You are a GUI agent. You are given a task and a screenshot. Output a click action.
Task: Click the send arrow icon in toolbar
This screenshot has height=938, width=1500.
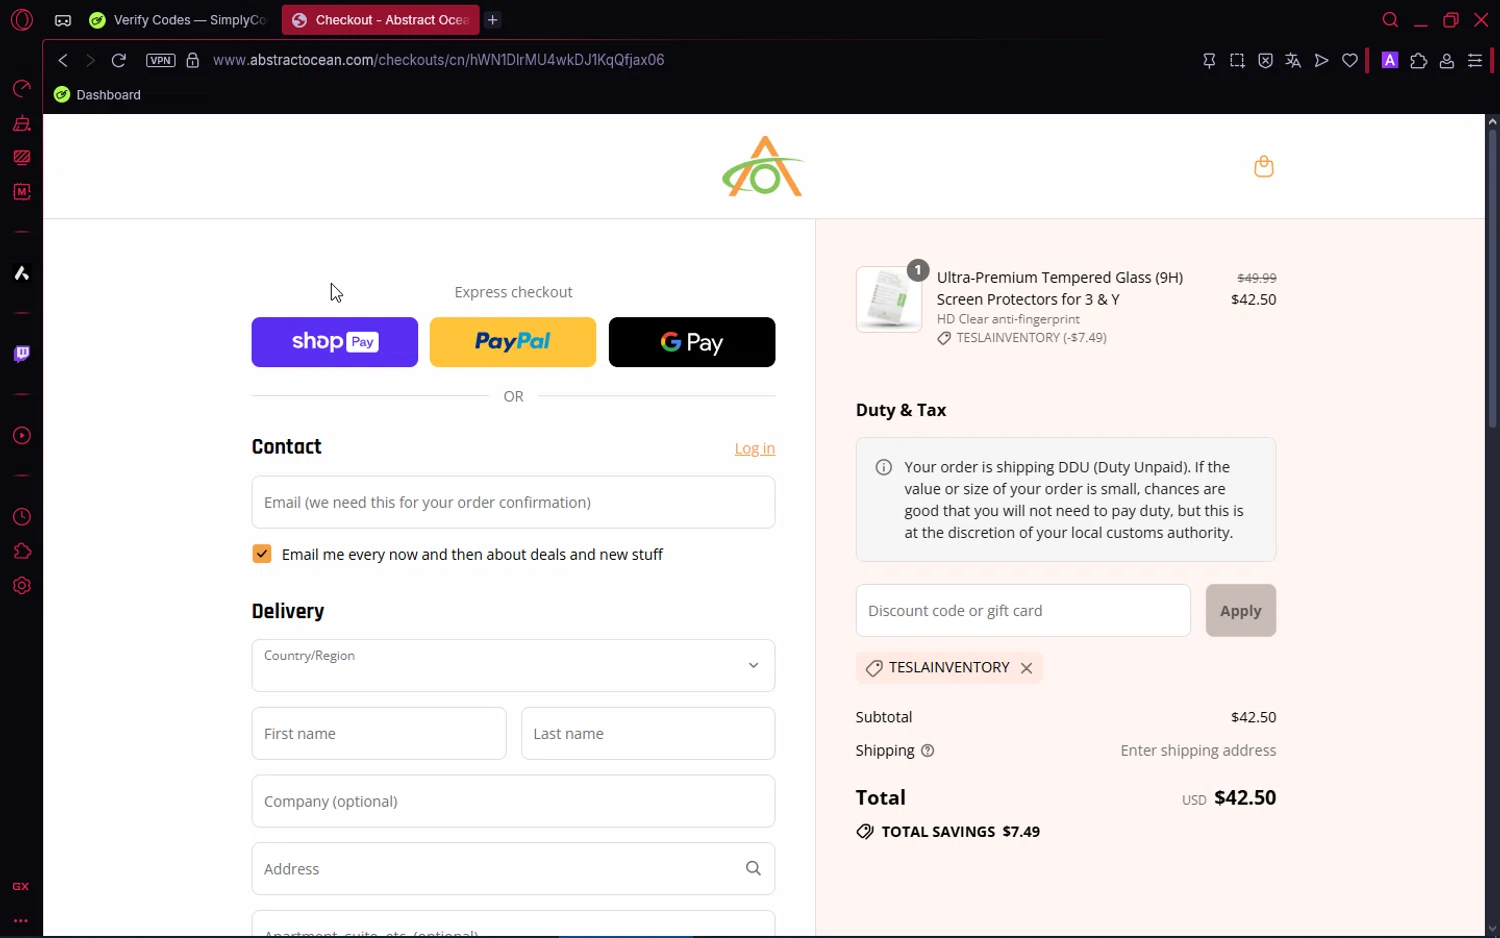coord(1321,61)
